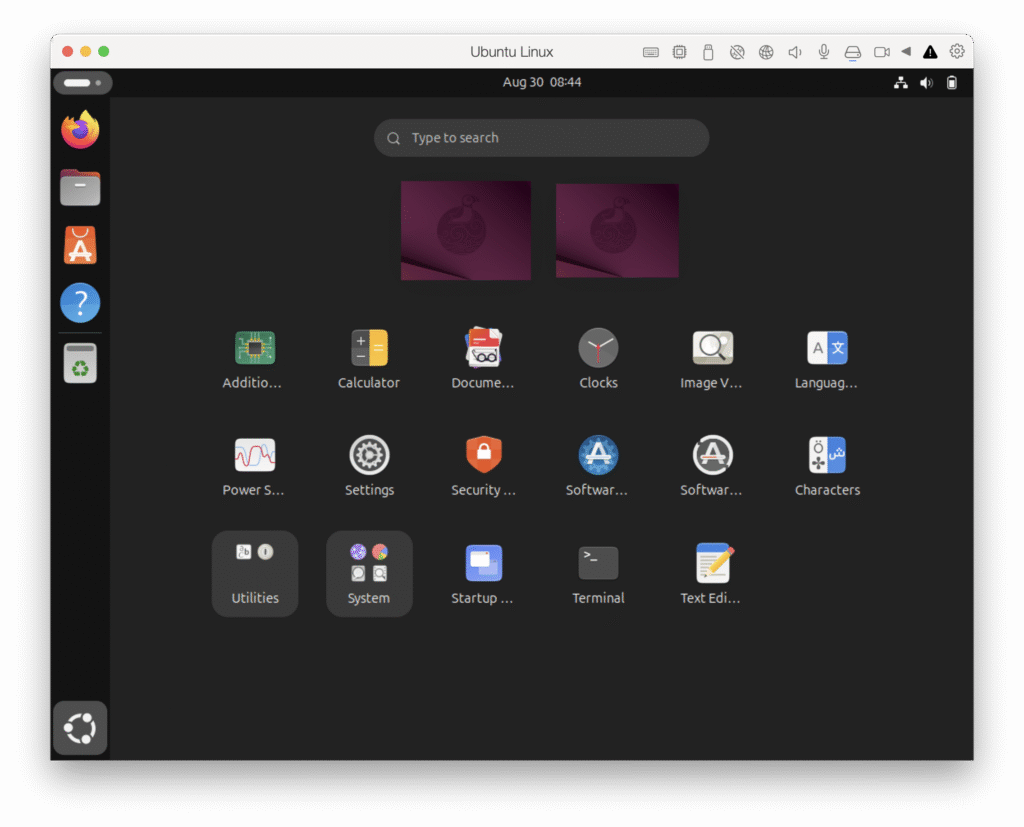The width and height of the screenshot is (1024, 827).
Task: Open Firefox from the dock
Action: [x=80, y=130]
